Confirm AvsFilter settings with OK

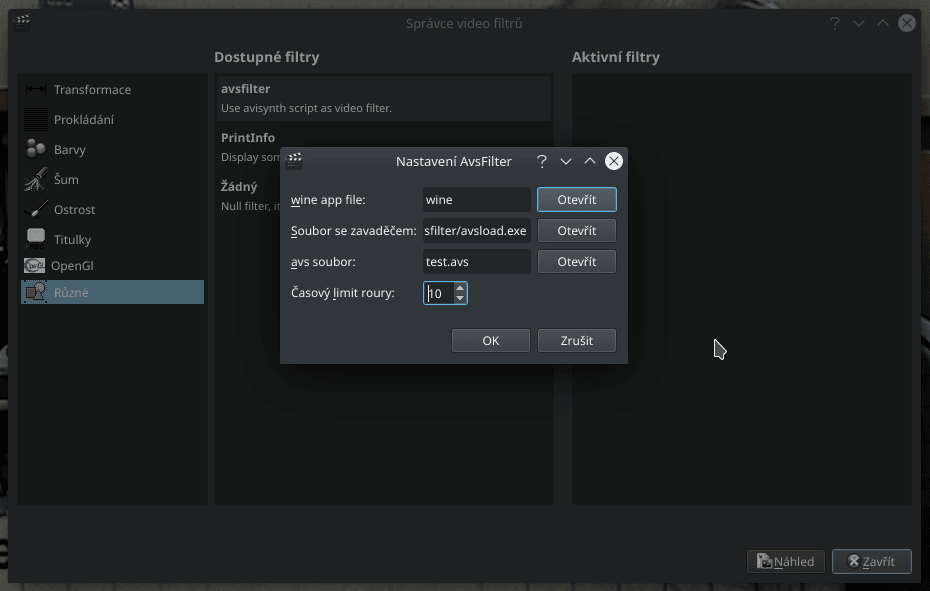pos(490,340)
